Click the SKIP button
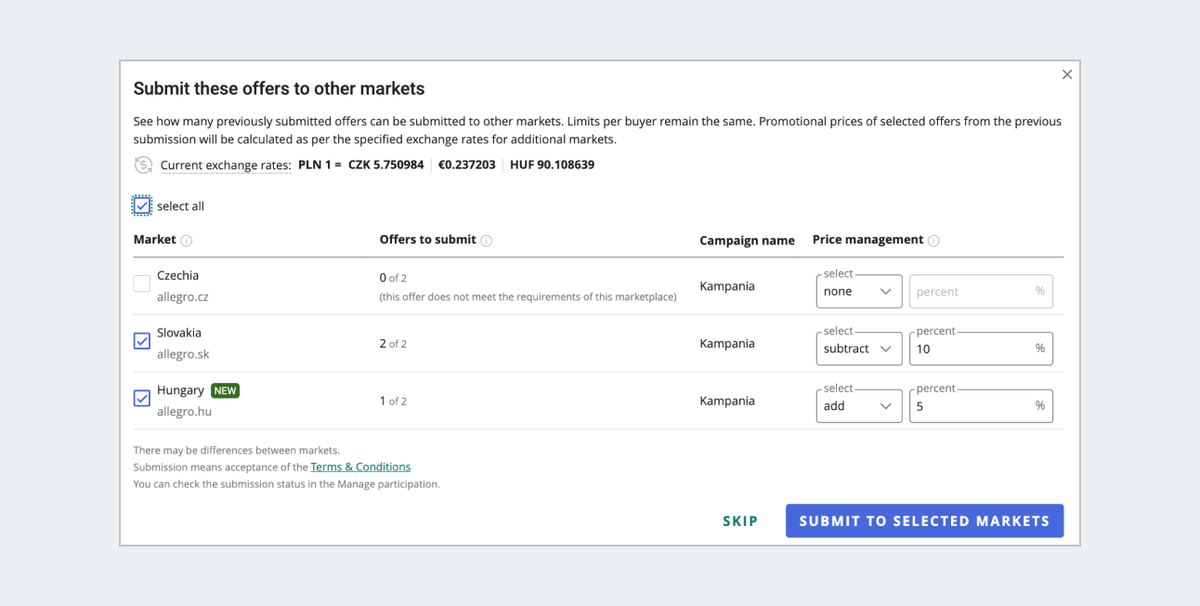 click(x=740, y=521)
